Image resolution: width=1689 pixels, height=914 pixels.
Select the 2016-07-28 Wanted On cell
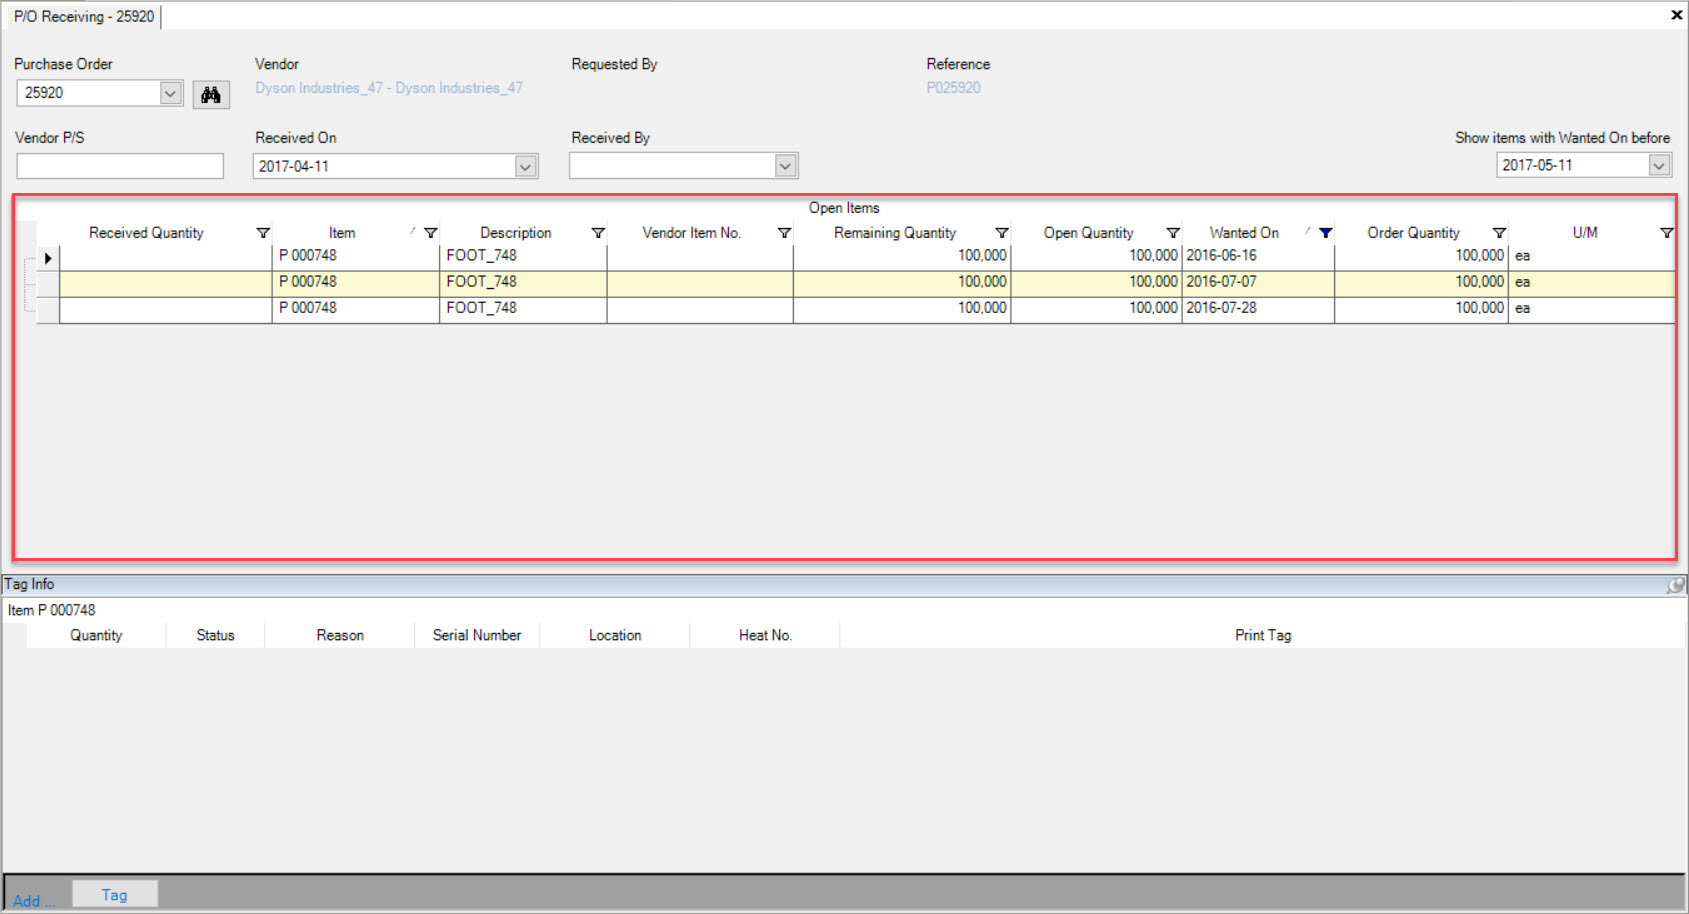coord(1258,309)
